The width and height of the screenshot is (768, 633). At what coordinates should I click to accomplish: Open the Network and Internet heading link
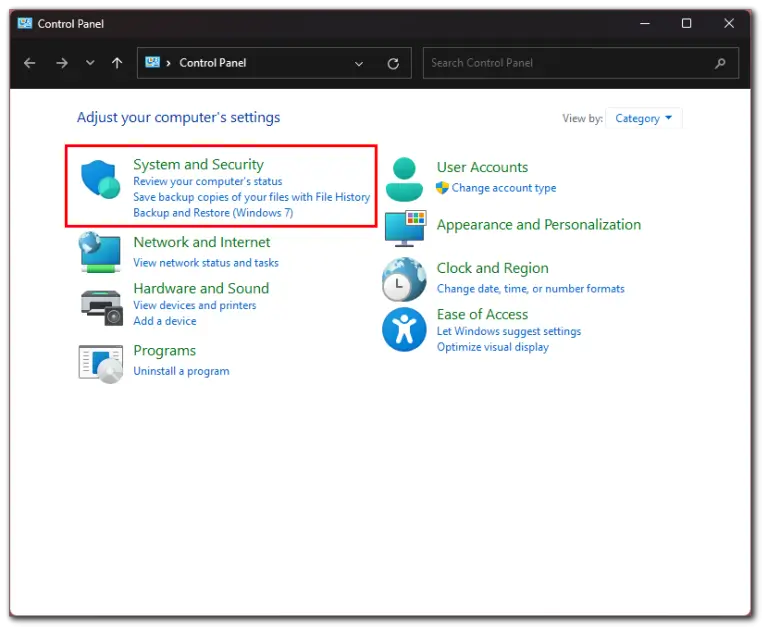coord(202,242)
